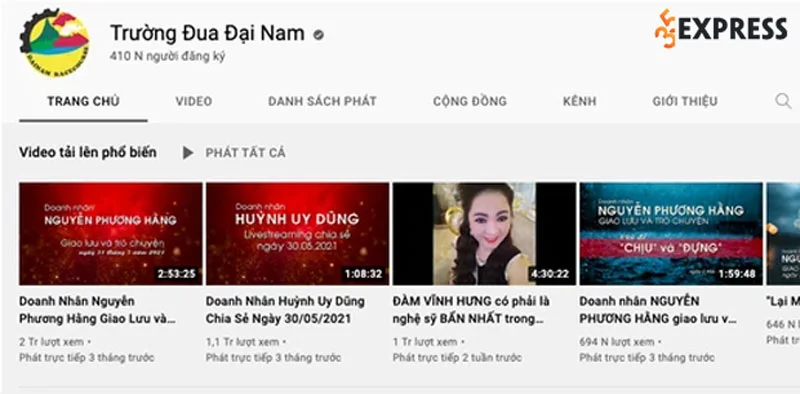Image resolution: width=800 pixels, height=394 pixels.
Task: Click the 410 N người đăng ký subscriber count
Action: pyautogui.click(x=167, y=56)
